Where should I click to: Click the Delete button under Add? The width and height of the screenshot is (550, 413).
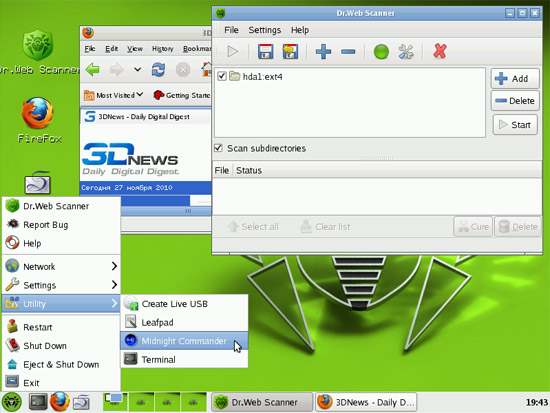point(515,101)
